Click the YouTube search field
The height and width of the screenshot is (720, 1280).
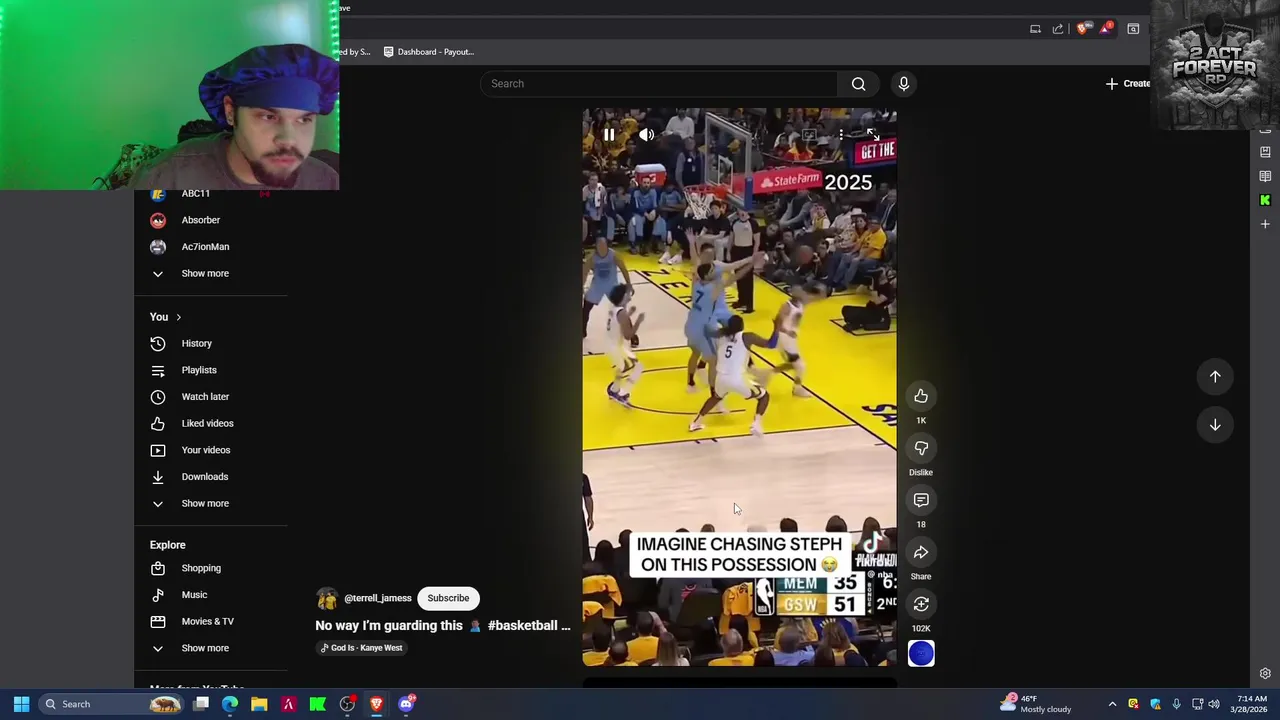[x=659, y=84]
